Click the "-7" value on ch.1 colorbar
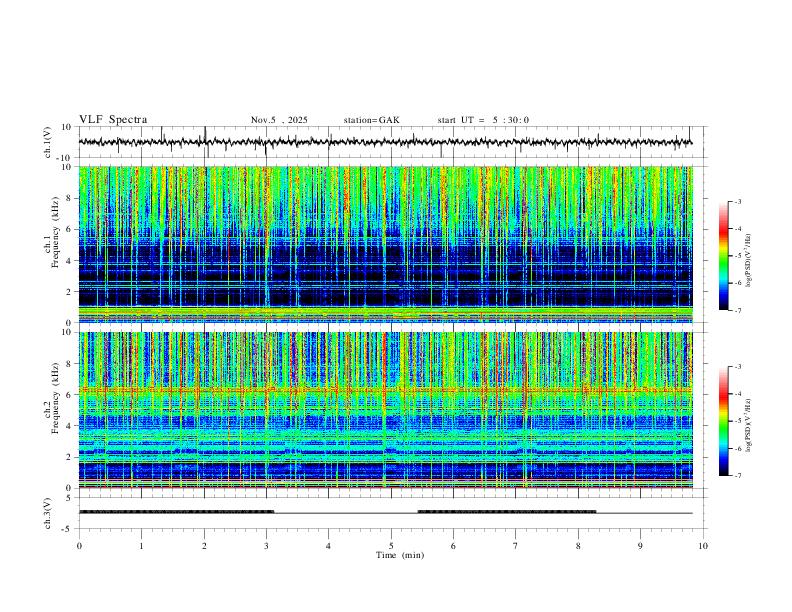This screenshot has width=792, height=612. click(x=737, y=310)
